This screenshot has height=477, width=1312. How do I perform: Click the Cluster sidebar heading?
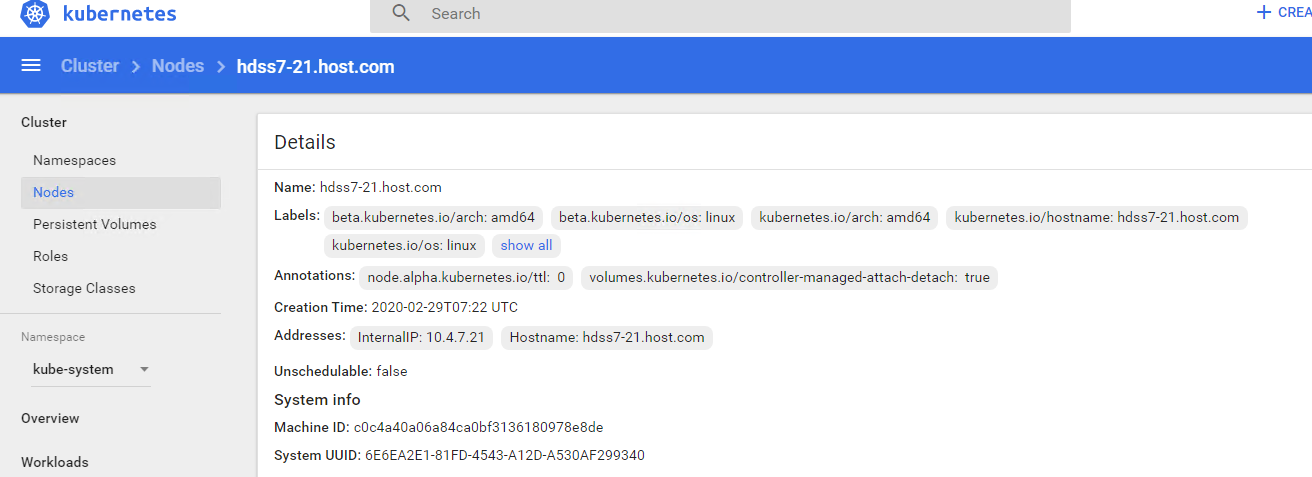[44, 122]
